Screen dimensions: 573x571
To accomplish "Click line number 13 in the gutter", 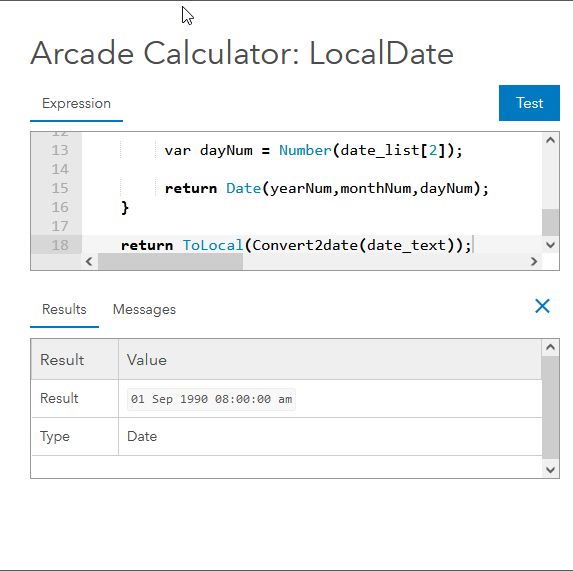I will (60, 150).
